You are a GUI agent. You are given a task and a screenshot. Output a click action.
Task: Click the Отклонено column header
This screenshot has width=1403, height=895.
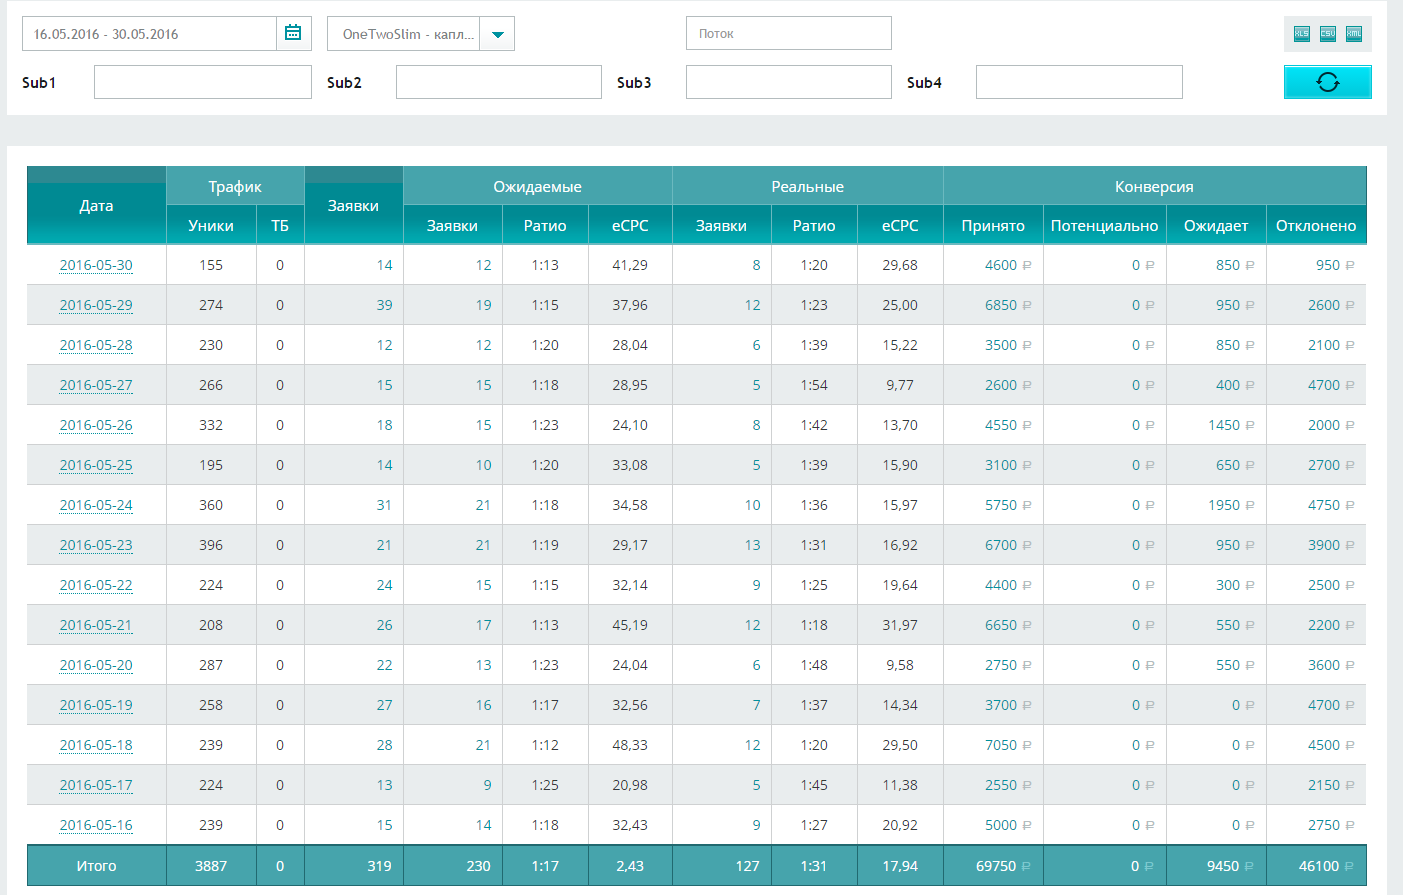(1316, 225)
